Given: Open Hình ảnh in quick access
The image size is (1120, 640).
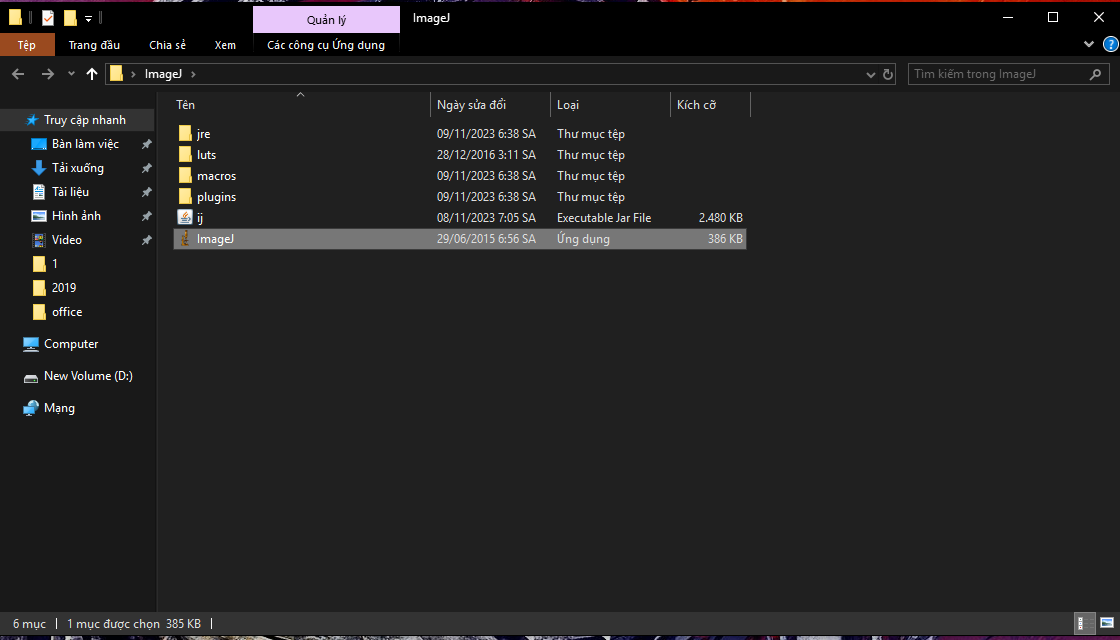Looking at the screenshot, I should pyautogui.click(x=76, y=216).
